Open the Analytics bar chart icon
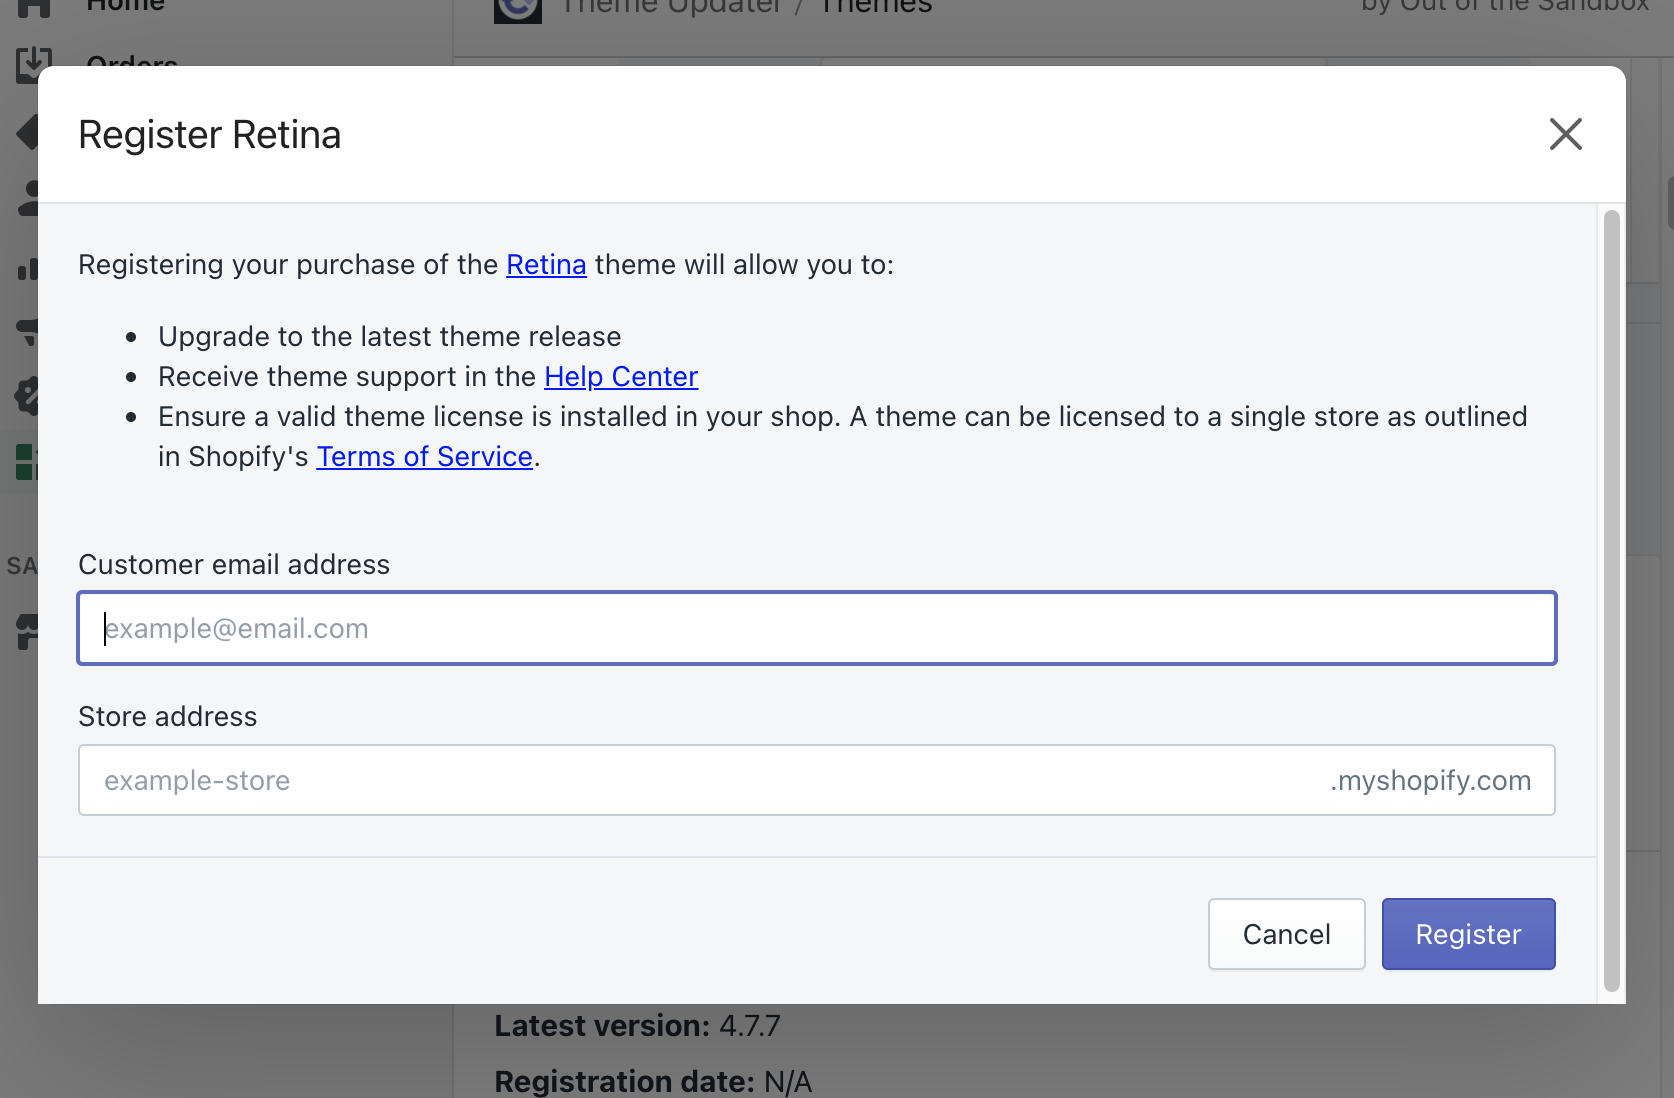 (28, 268)
